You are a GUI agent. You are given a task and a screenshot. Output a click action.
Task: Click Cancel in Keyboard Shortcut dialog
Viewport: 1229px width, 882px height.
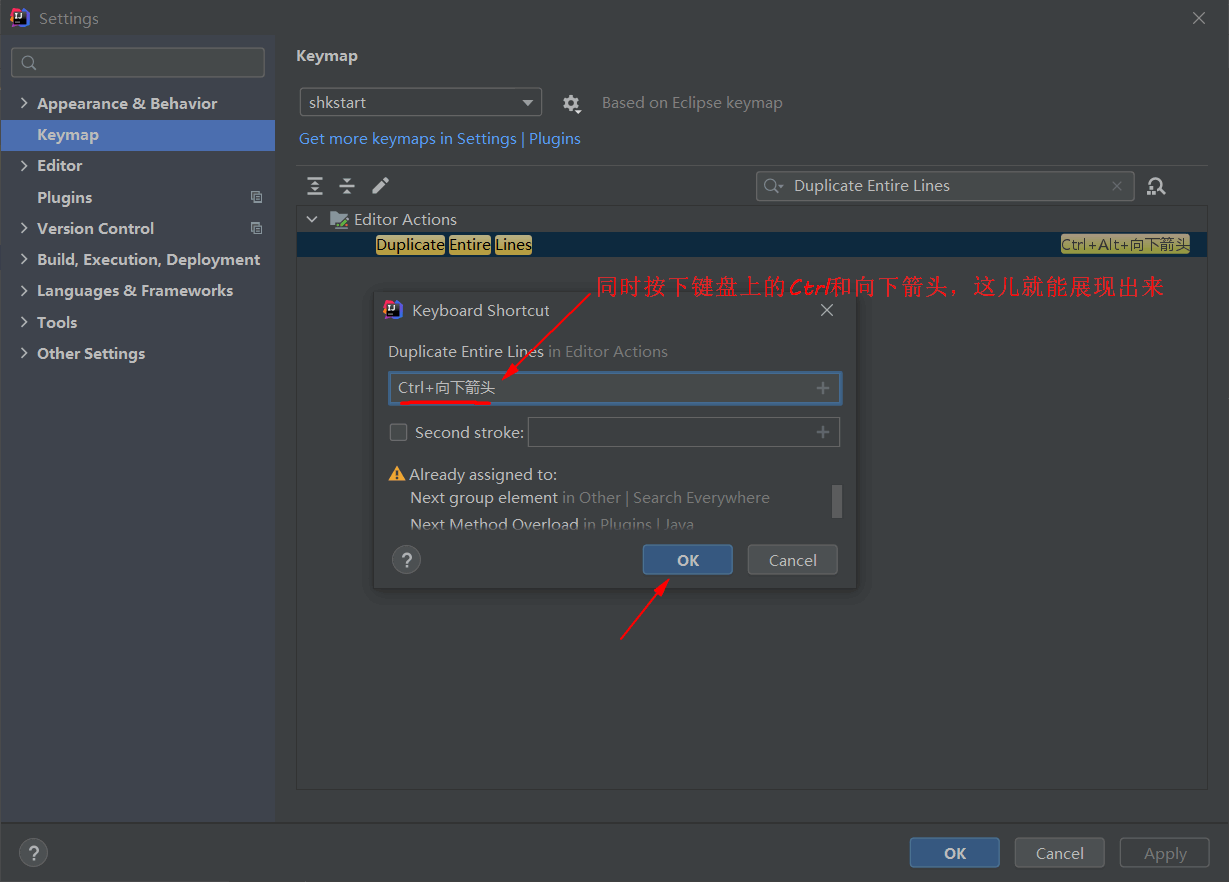point(793,560)
